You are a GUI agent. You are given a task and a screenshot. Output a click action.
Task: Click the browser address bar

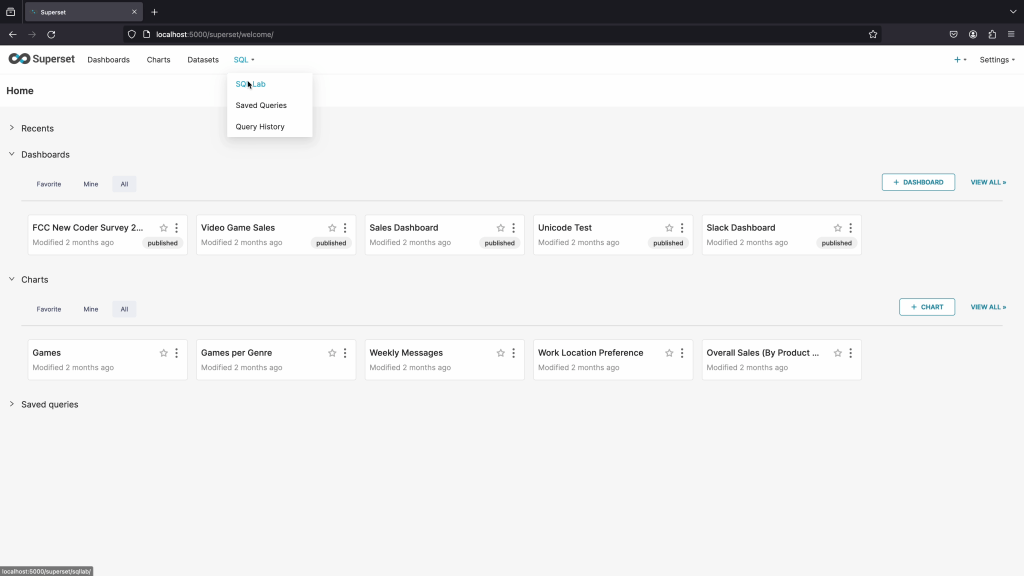click(x=500, y=34)
